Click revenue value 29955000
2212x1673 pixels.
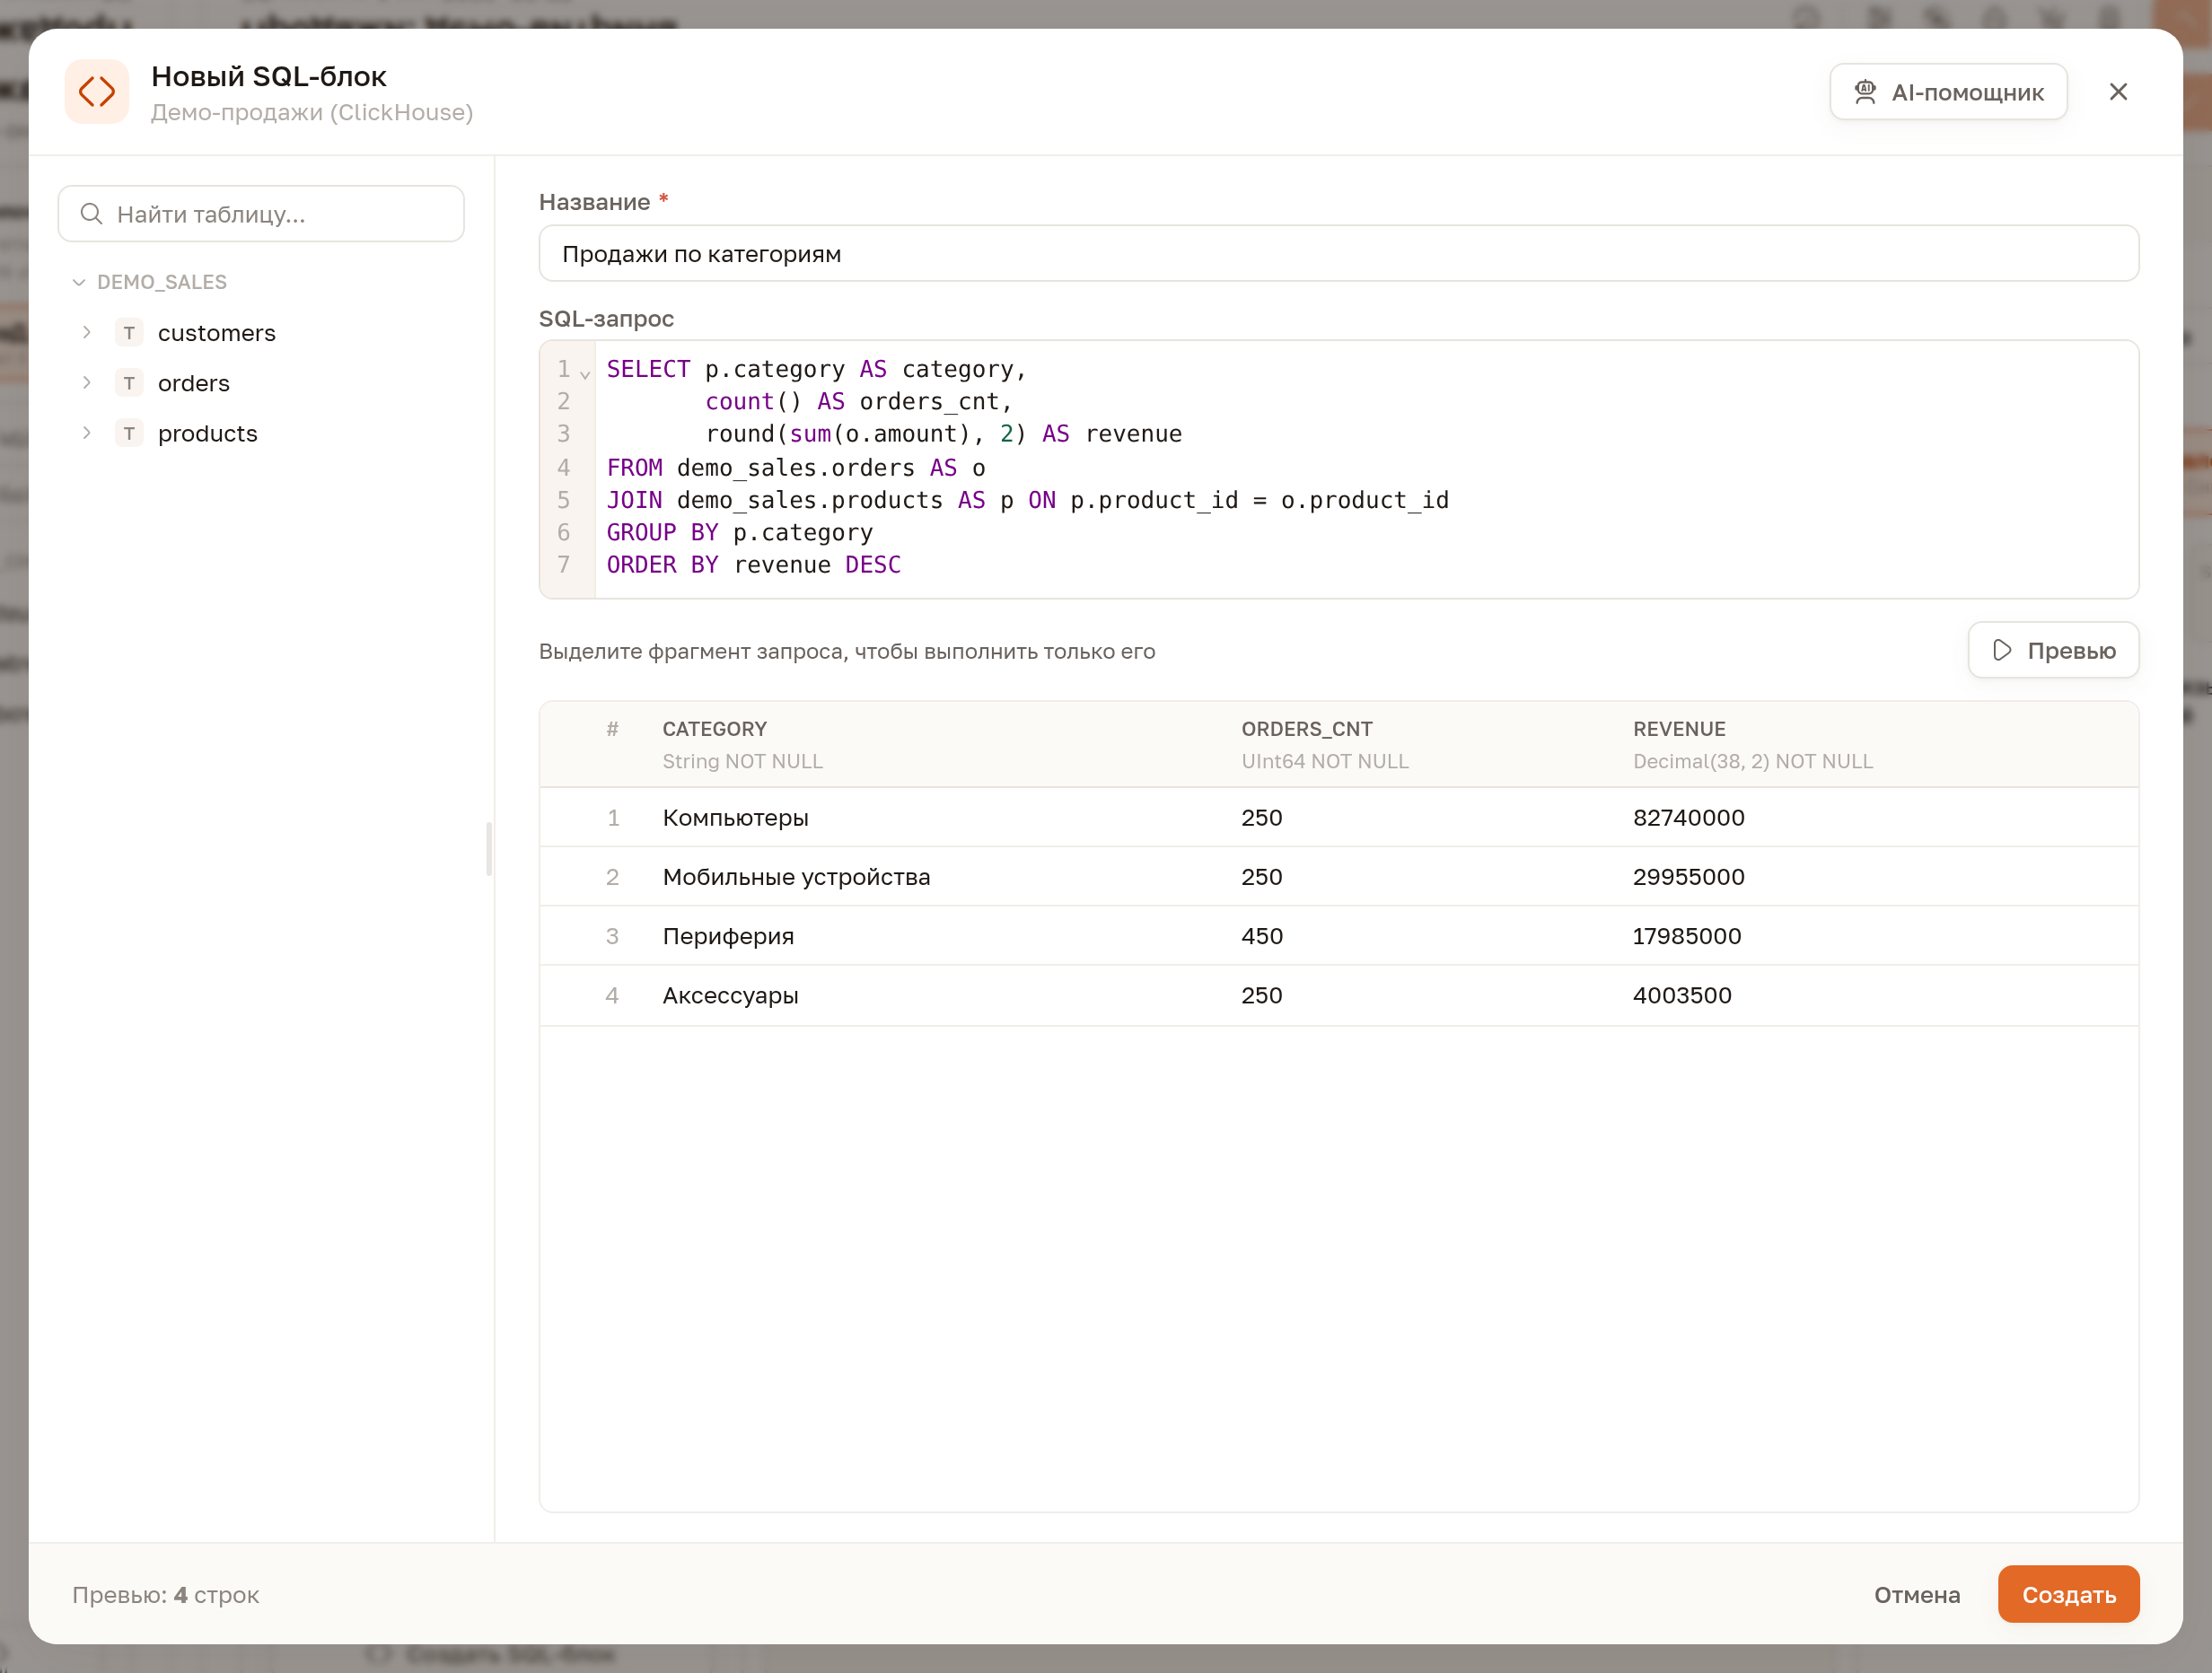click(x=1688, y=877)
